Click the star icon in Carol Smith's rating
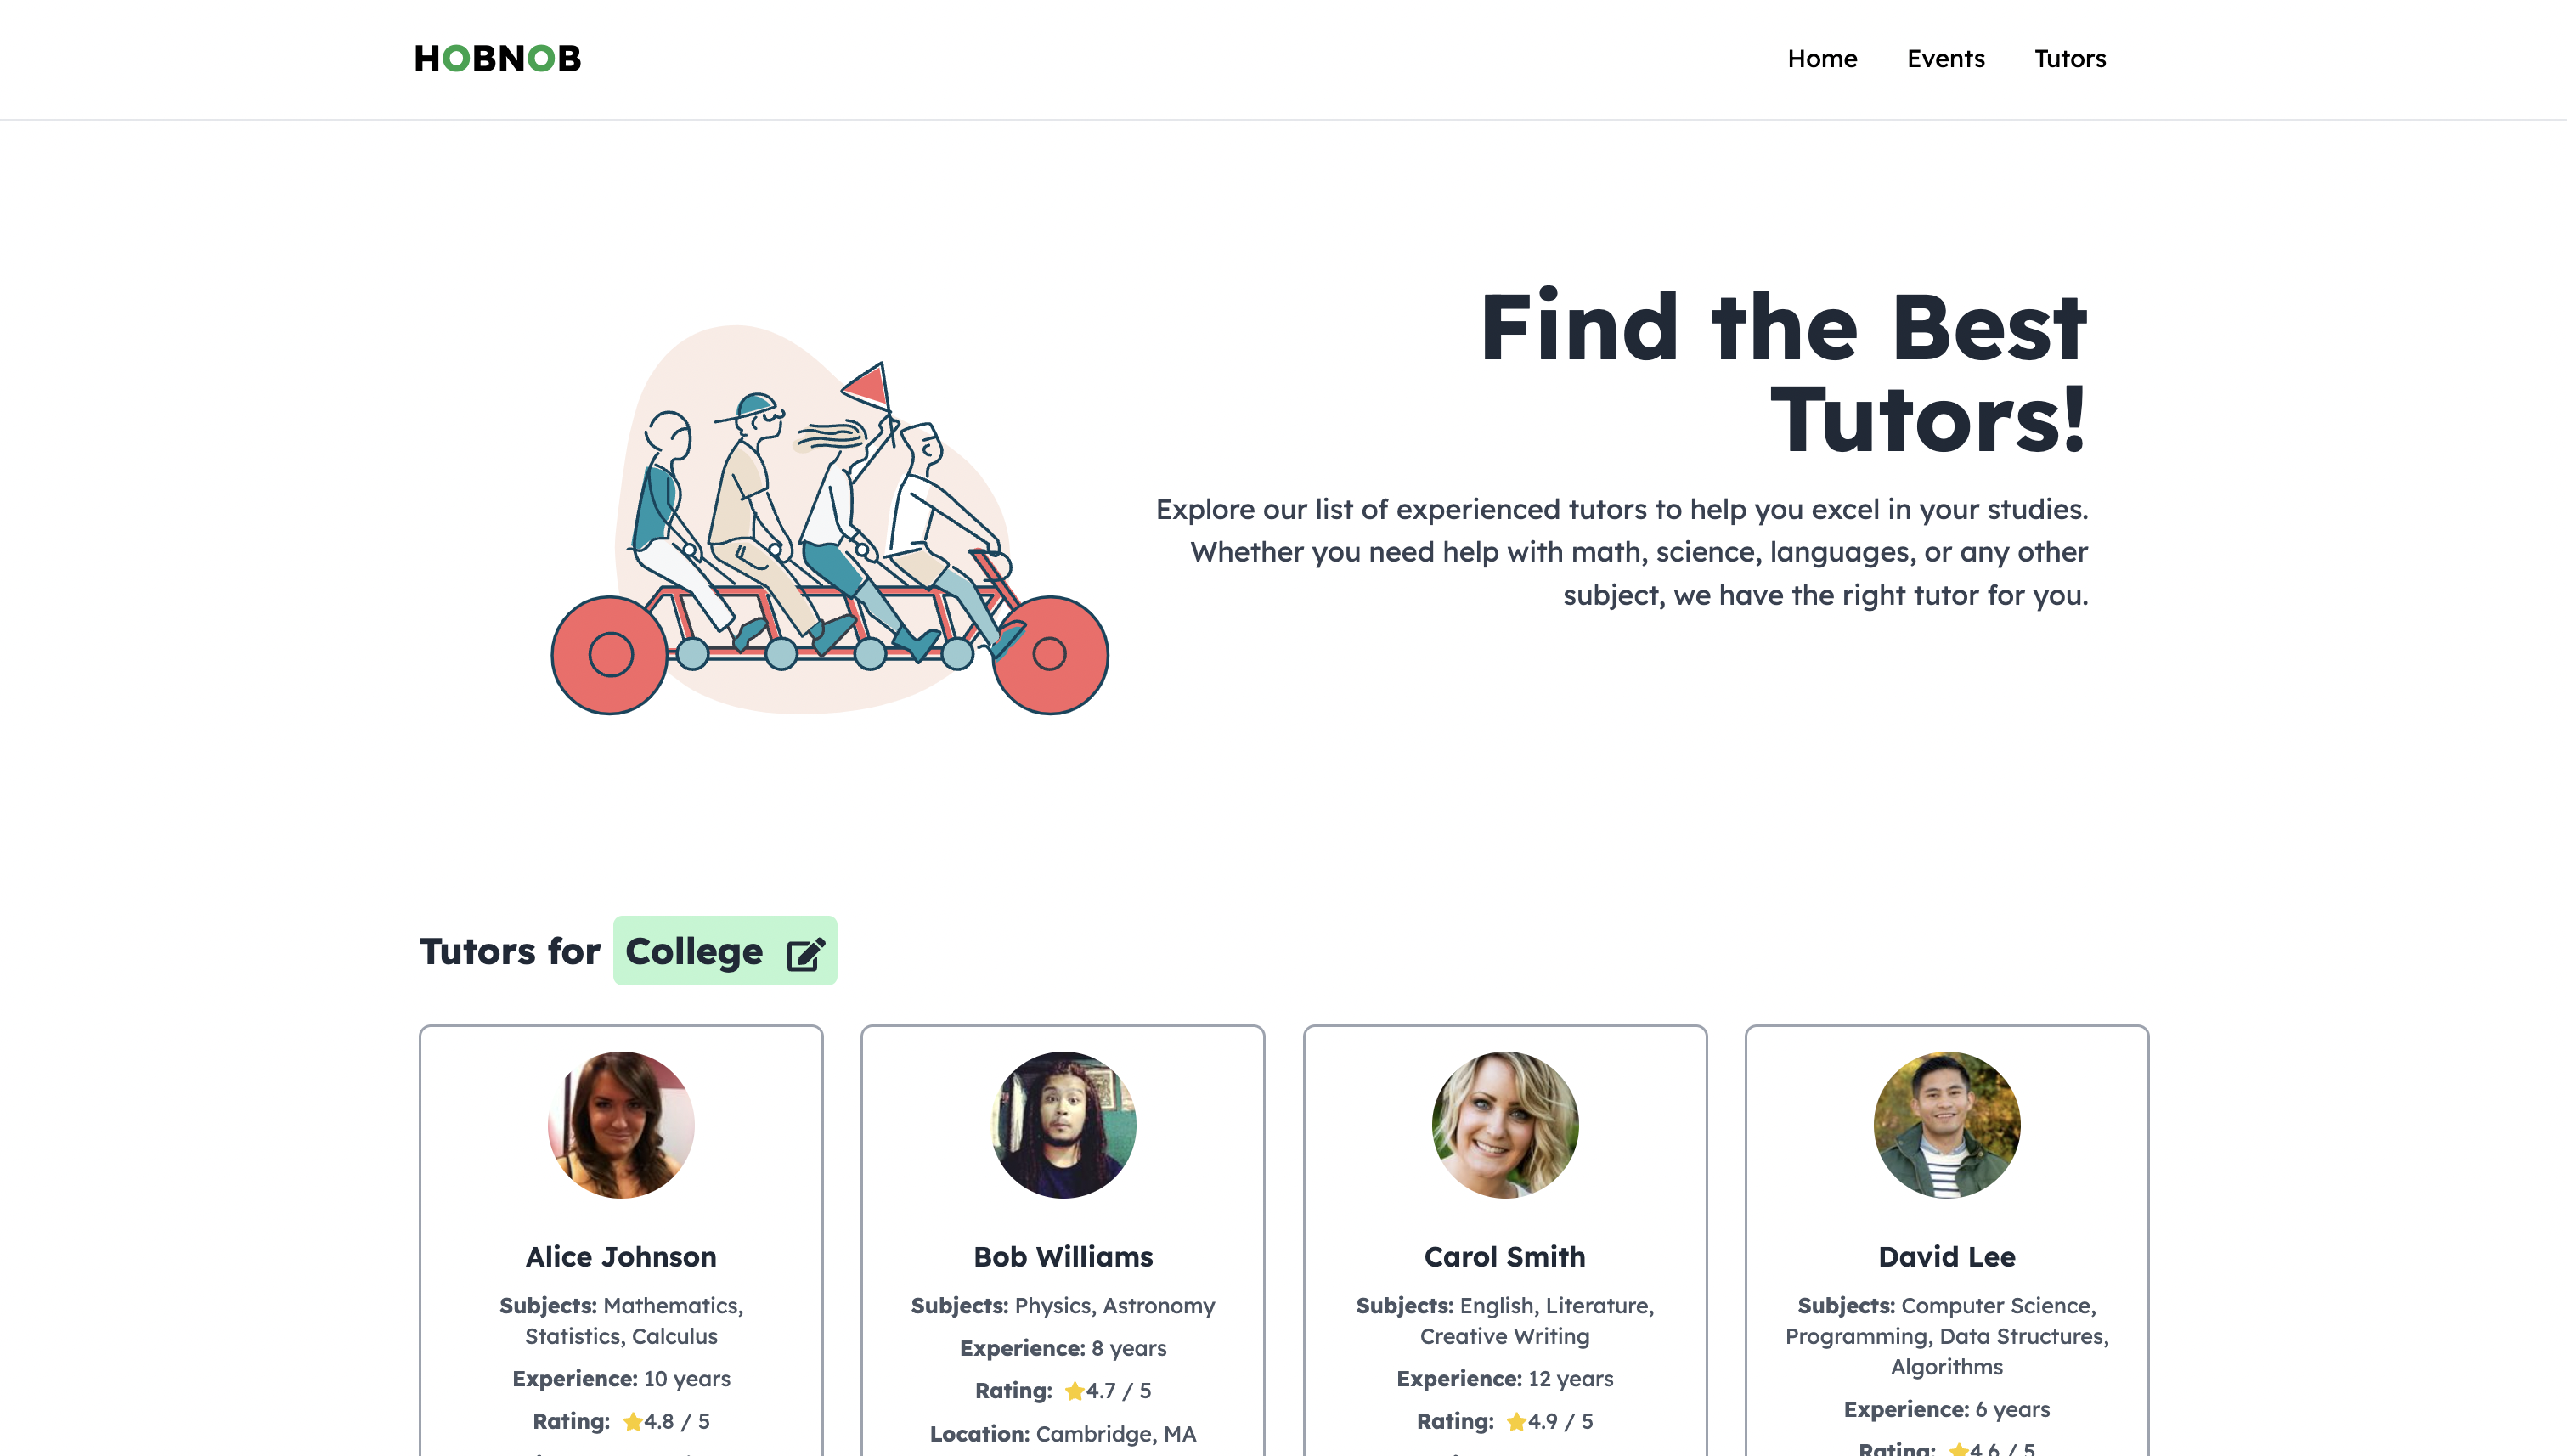 click(x=1516, y=1421)
